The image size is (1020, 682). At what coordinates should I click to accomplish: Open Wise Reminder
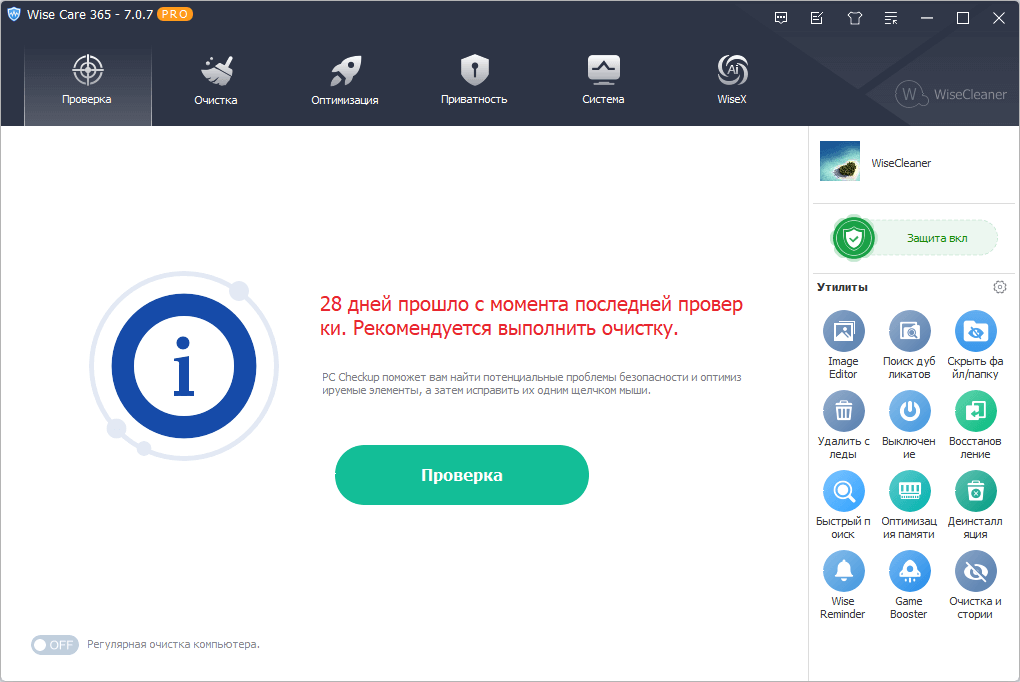coord(843,573)
